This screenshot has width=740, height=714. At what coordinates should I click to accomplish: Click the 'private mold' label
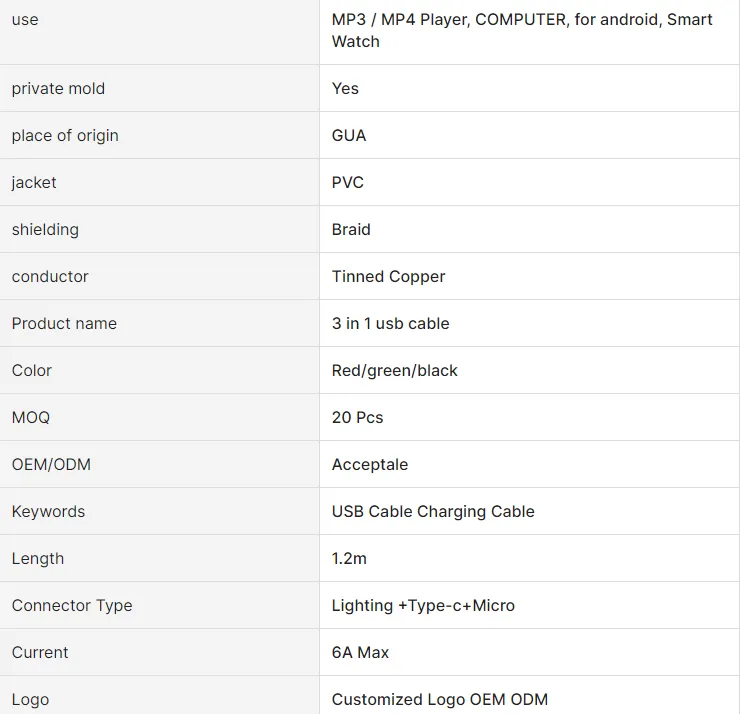tap(58, 88)
